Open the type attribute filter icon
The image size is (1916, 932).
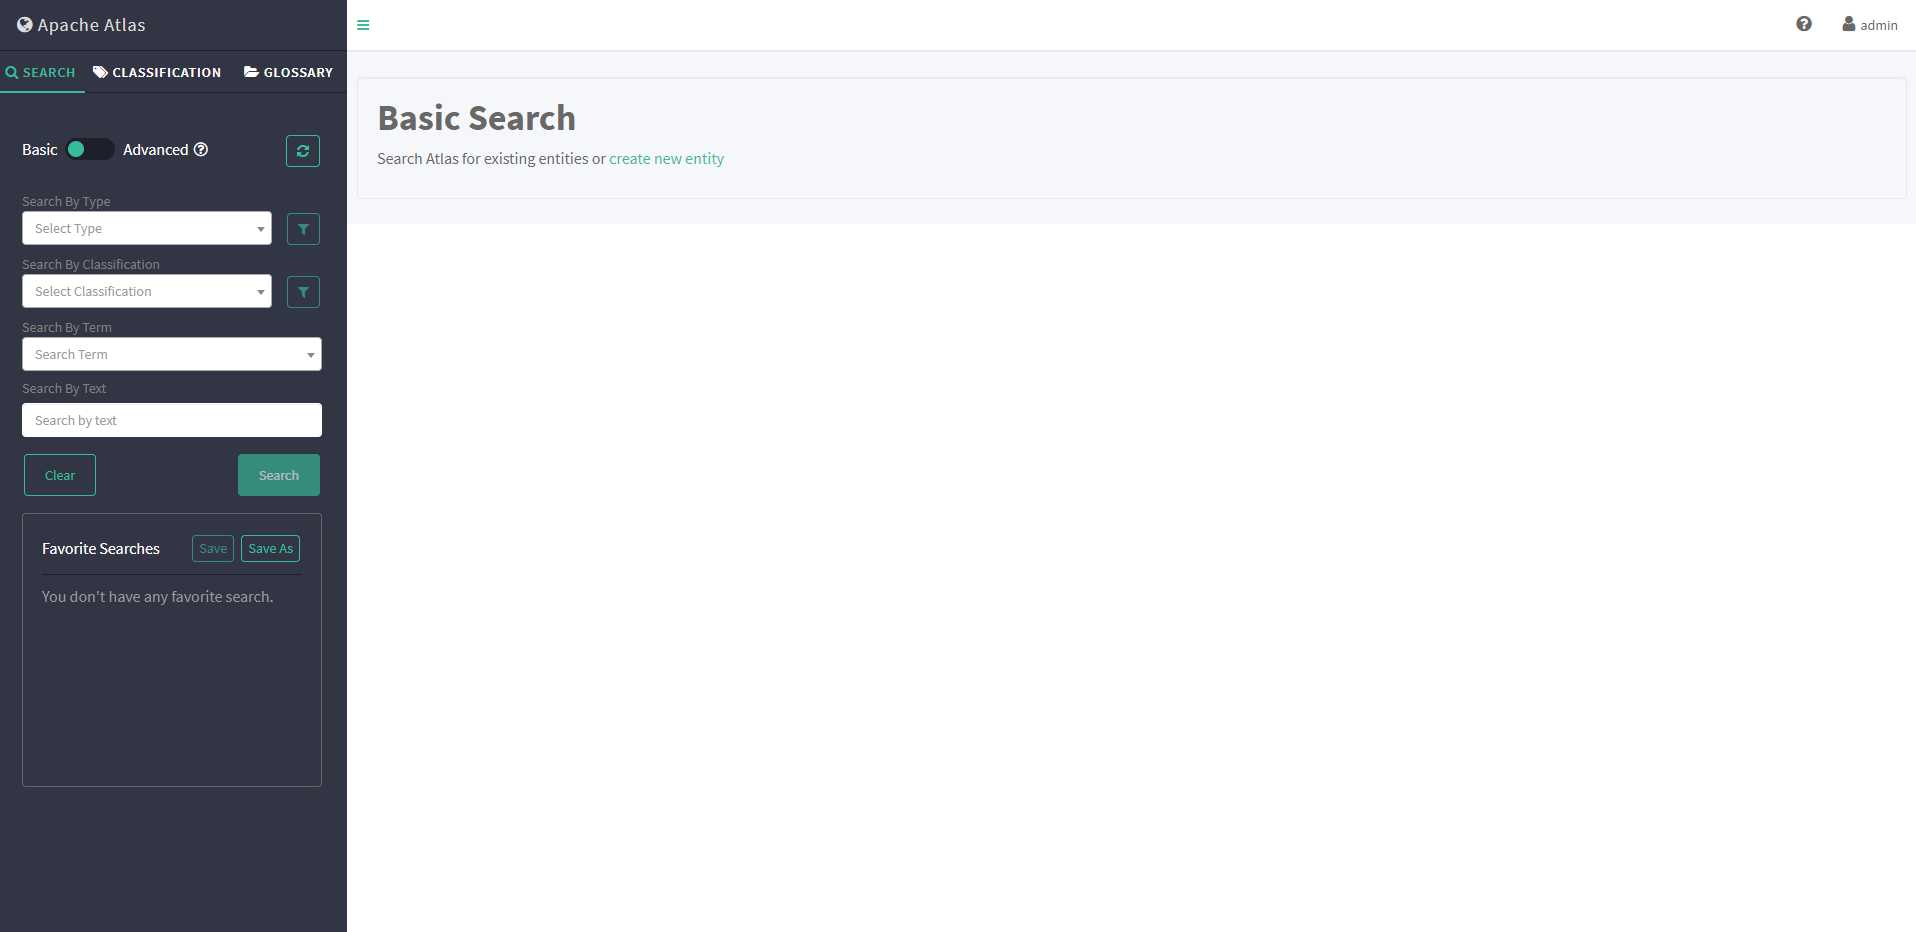[x=303, y=229]
